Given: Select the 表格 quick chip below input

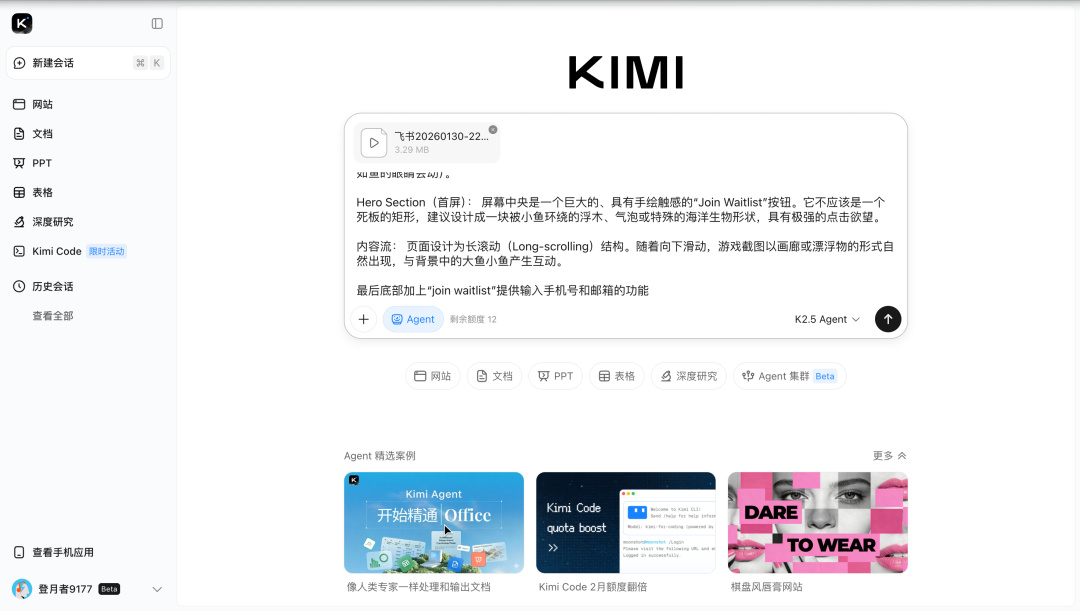Looking at the screenshot, I should coord(616,376).
